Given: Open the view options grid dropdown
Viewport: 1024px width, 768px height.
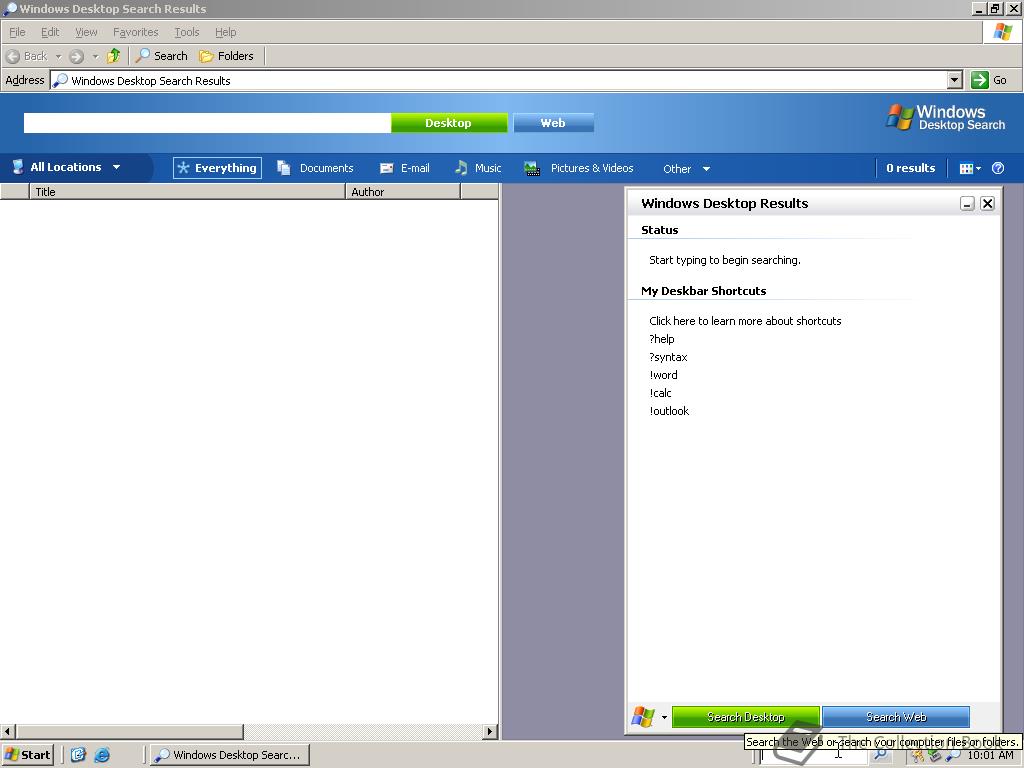Looking at the screenshot, I should pos(970,168).
